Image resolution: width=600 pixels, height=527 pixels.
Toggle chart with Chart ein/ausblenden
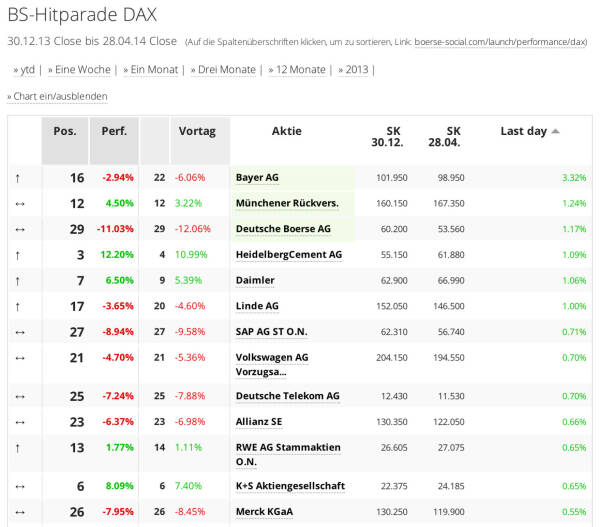57,96
